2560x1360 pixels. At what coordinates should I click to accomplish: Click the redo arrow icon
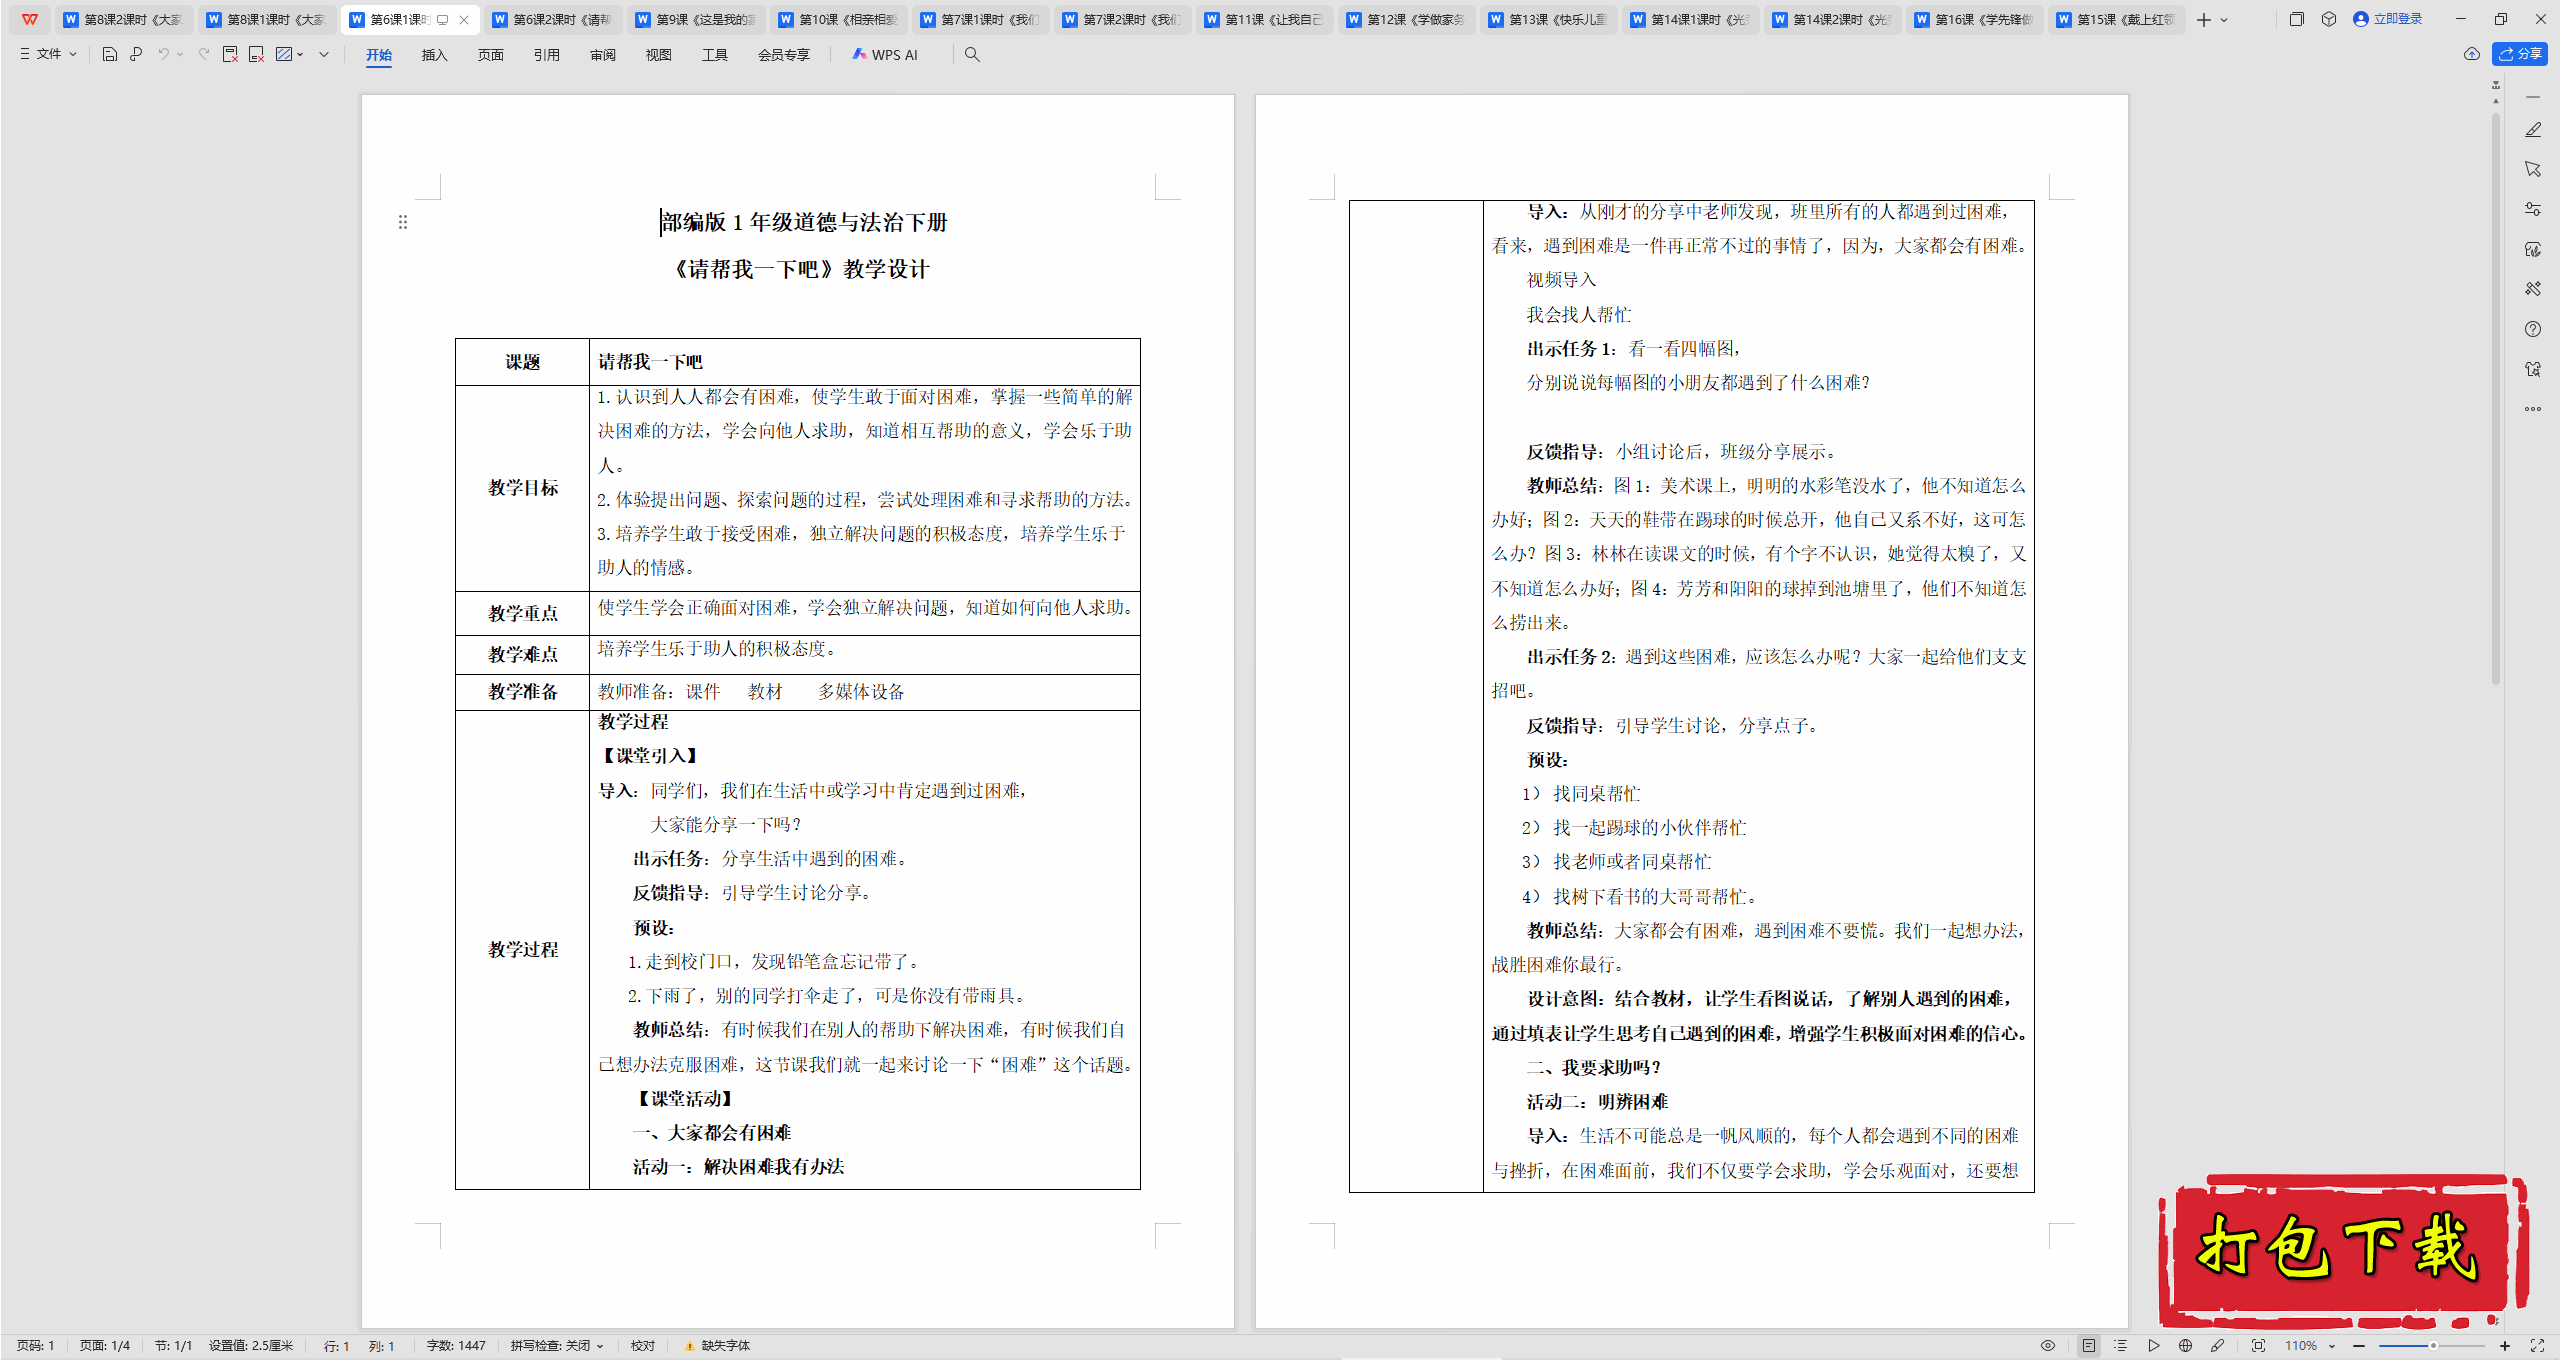pos(204,55)
